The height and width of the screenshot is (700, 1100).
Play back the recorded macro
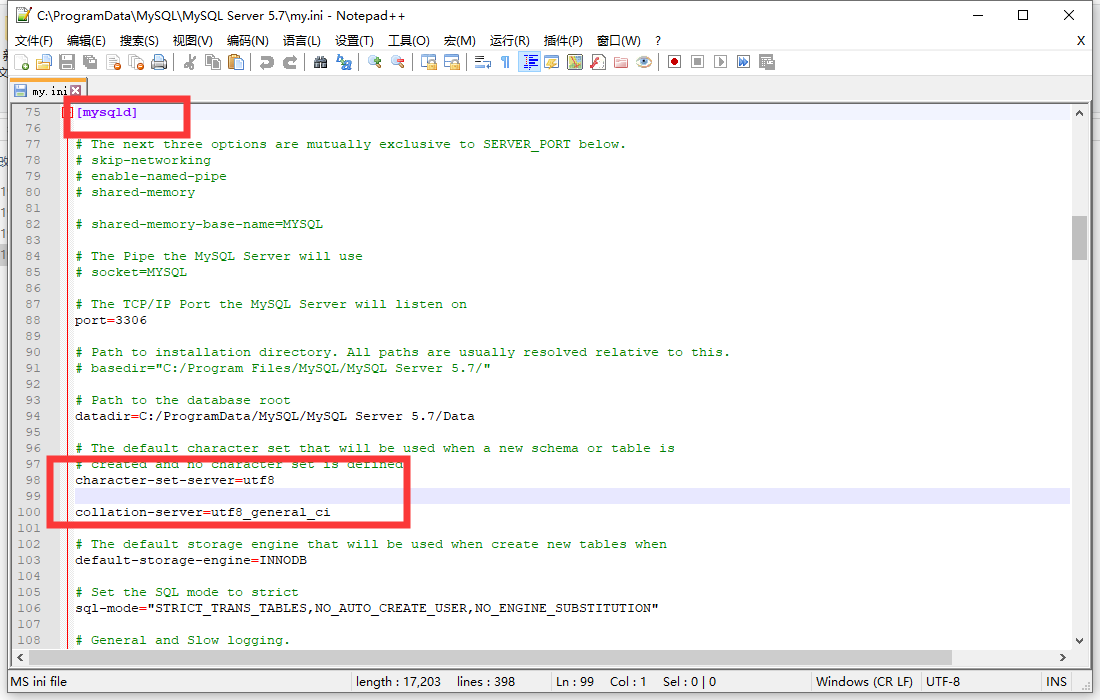720,62
